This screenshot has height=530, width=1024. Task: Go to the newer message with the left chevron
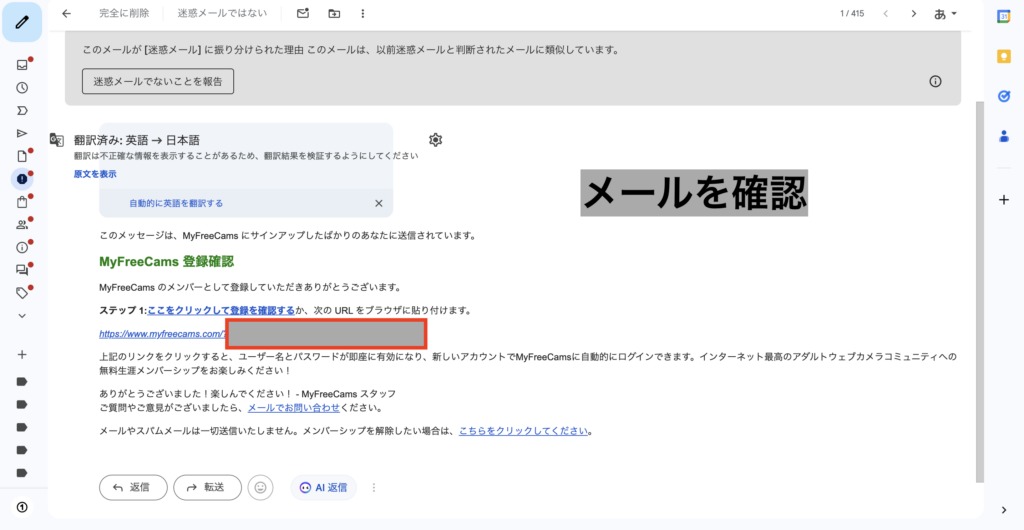pos(886,14)
